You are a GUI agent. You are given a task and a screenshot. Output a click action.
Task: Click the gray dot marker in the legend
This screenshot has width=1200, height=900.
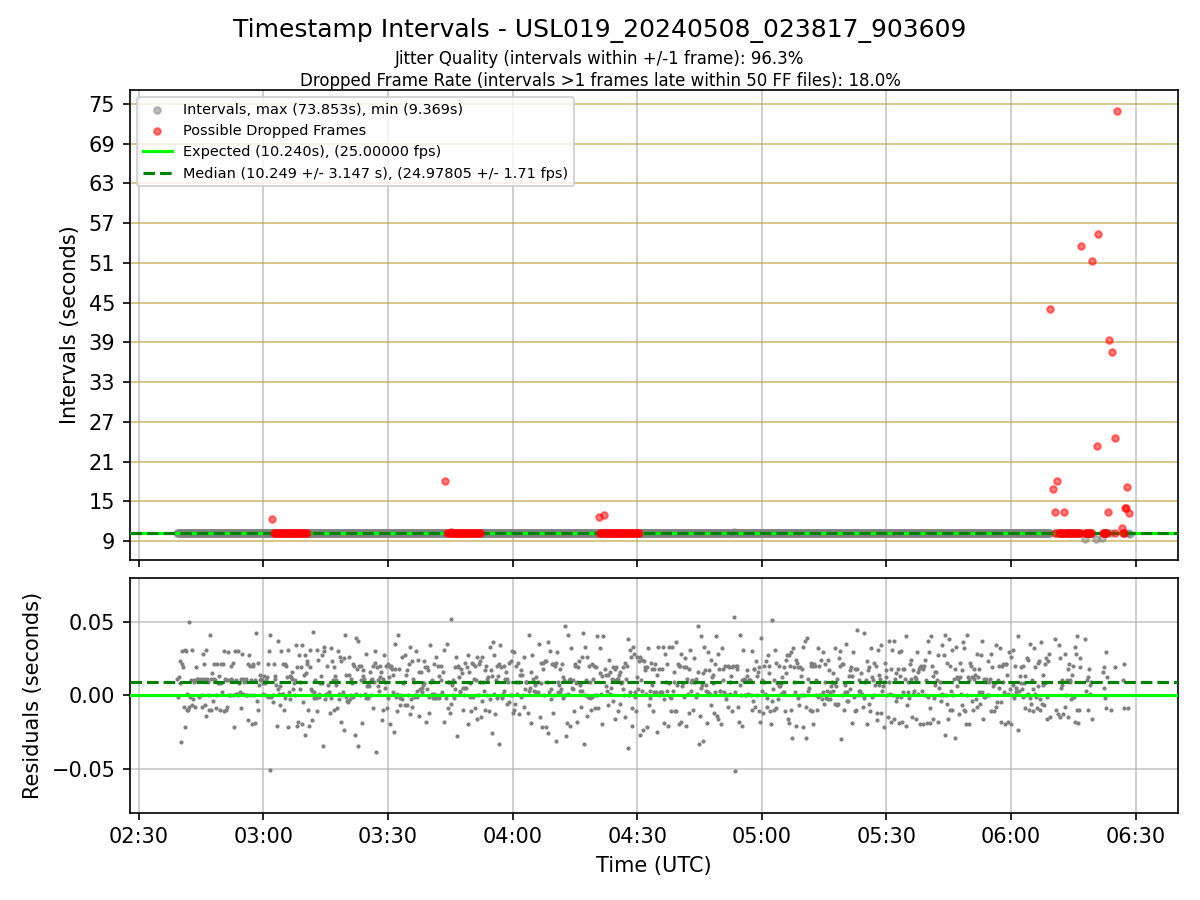[157, 109]
